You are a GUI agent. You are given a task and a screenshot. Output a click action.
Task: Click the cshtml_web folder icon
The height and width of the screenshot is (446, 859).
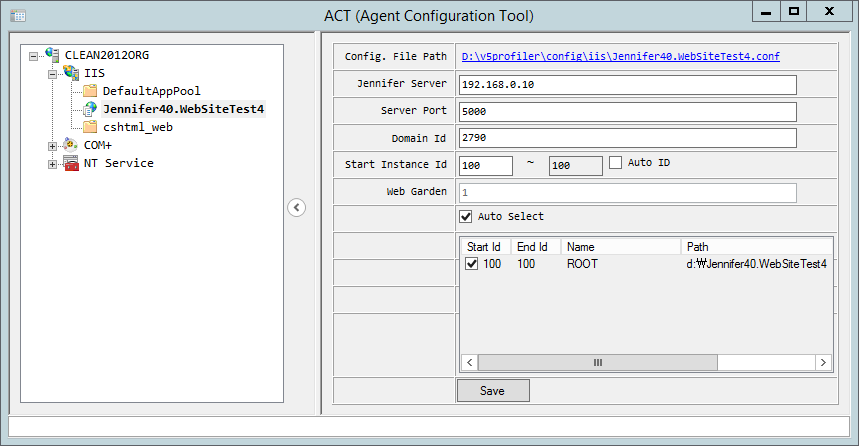[x=90, y=127]
